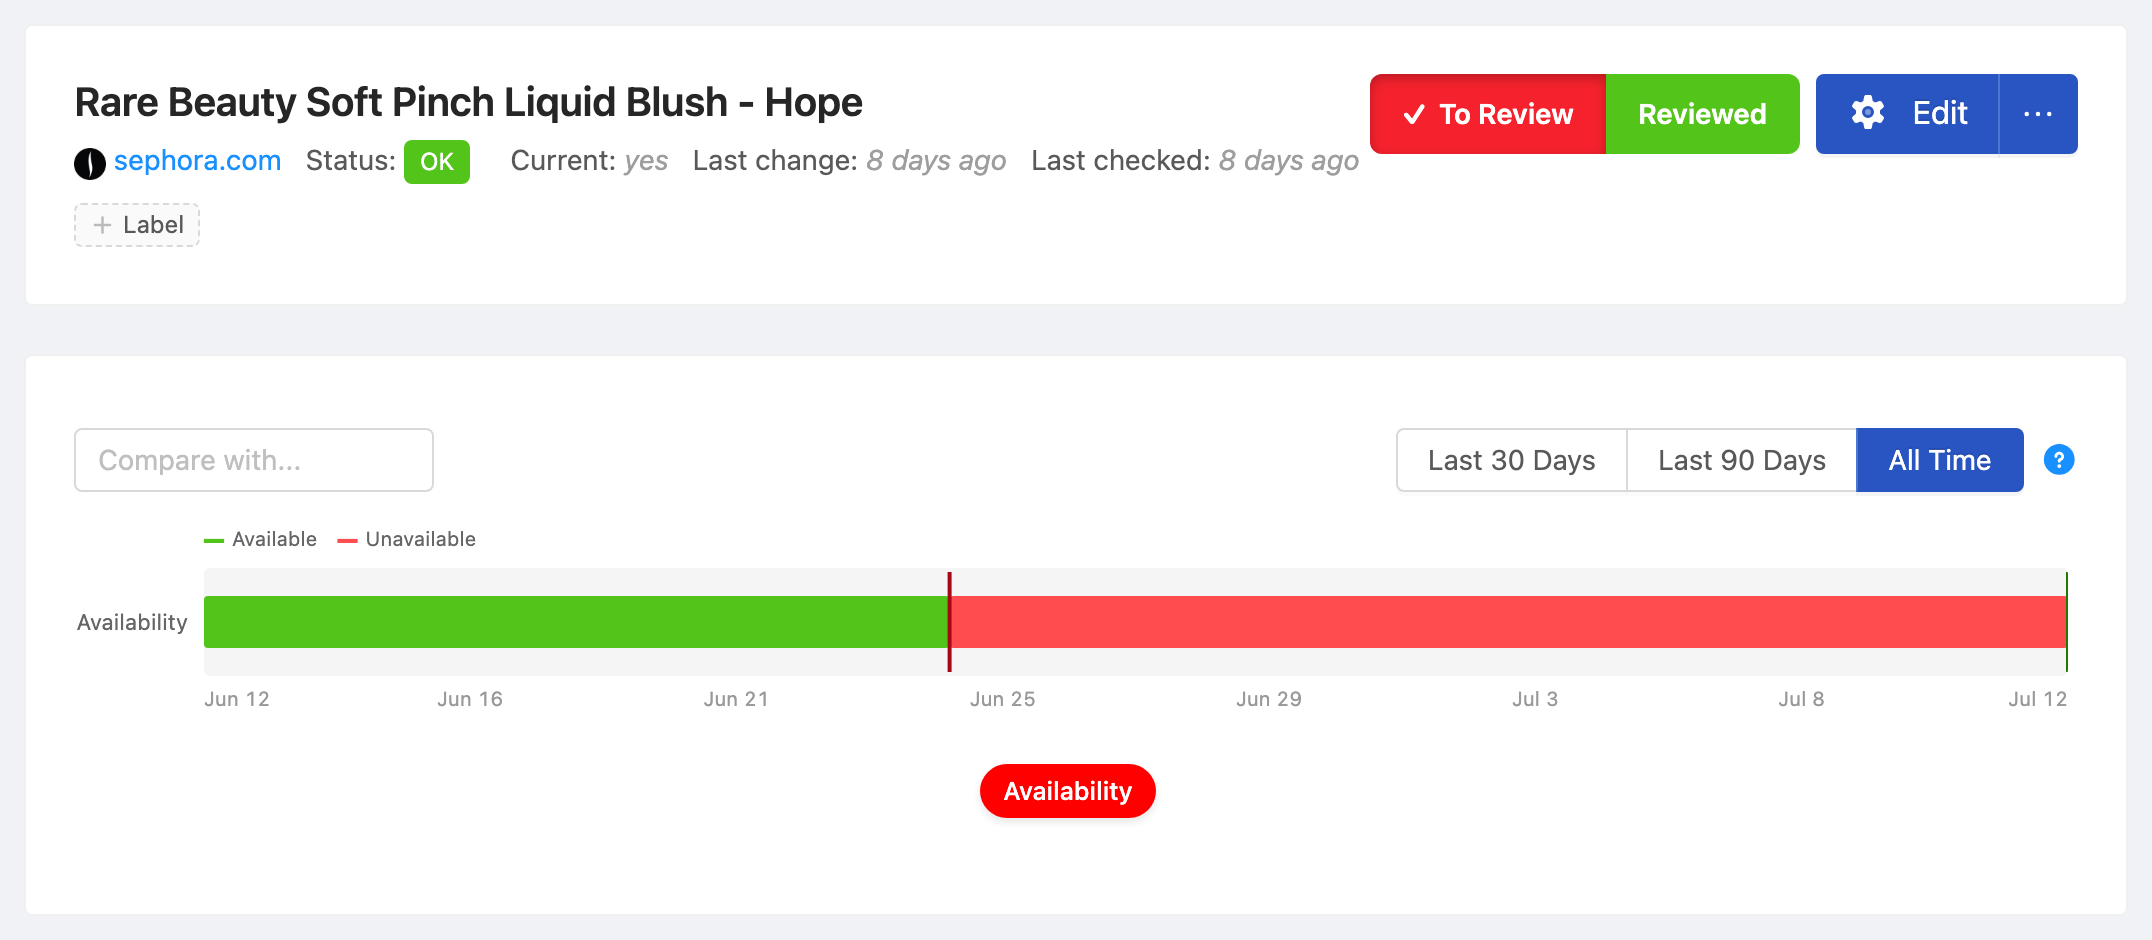Select the Last 90 Days range
2152x940 pixels.
pyautogui.click(x=1742, y=460)
